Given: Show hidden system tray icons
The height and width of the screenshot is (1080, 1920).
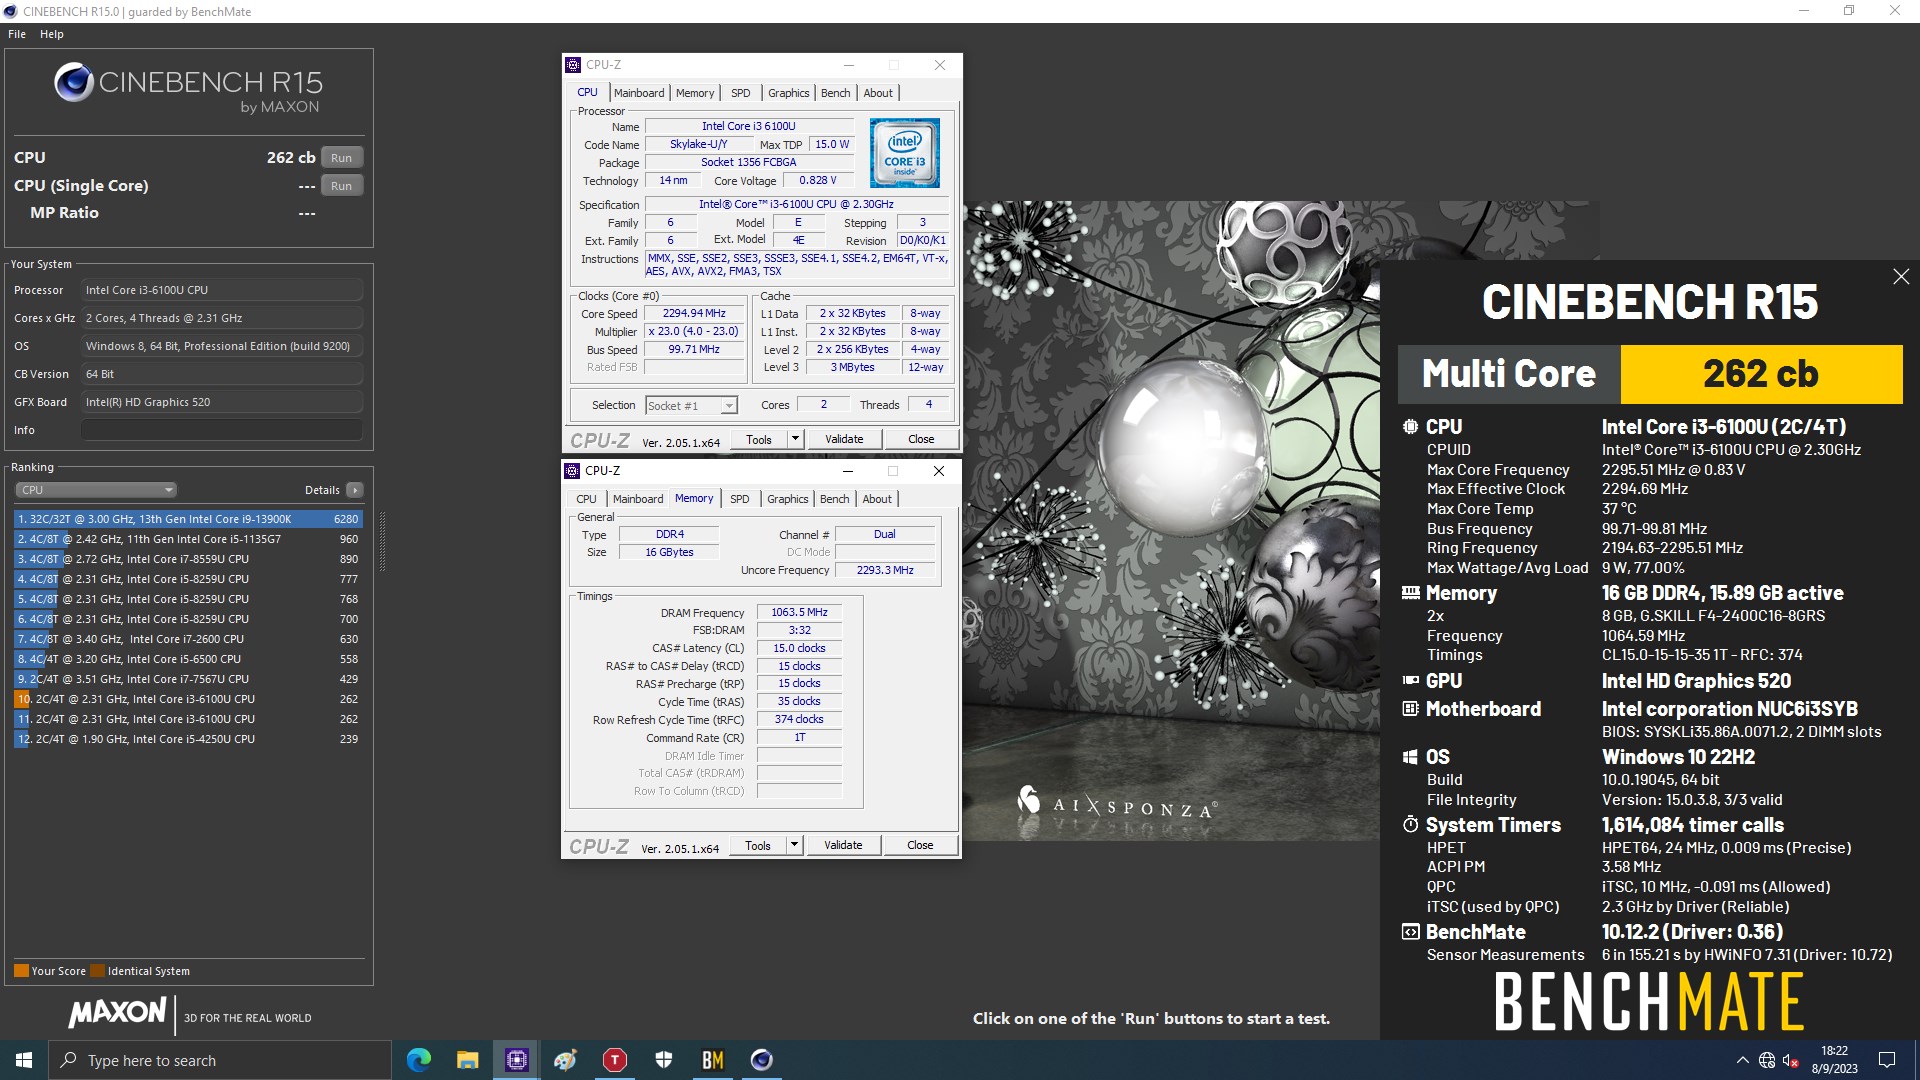Looking at the screenshot, I should click(1743, 1060).
